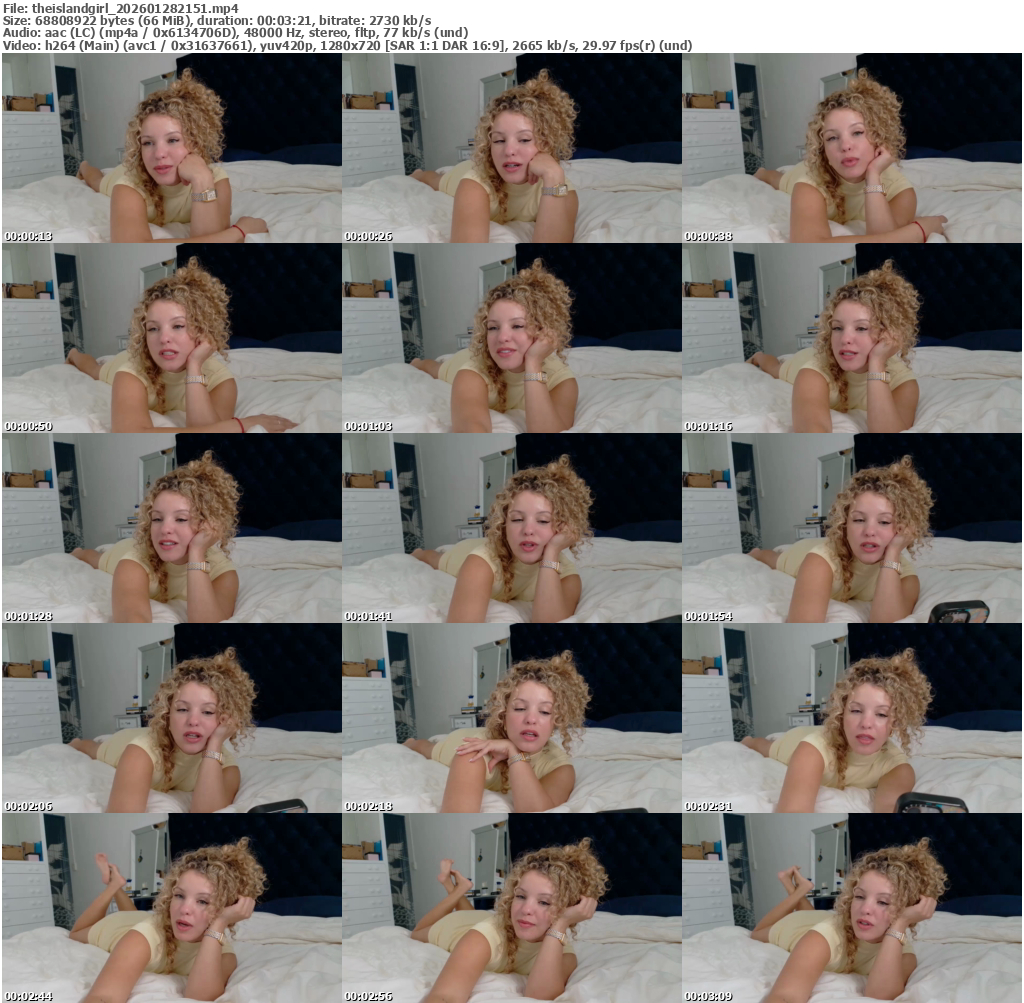Select the thumbnail stamped 00:02:06
Viewport: 1024px width, 1003px height.
click(x=171, y=718)
